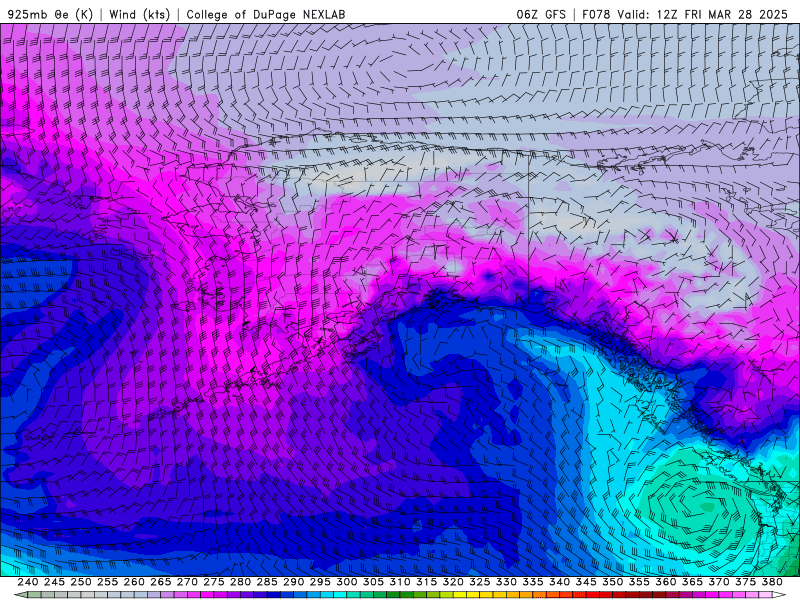The height and width of the screenshot is (600, 800).
Task: Click the 275 legend value
Action: coord(213,582)
